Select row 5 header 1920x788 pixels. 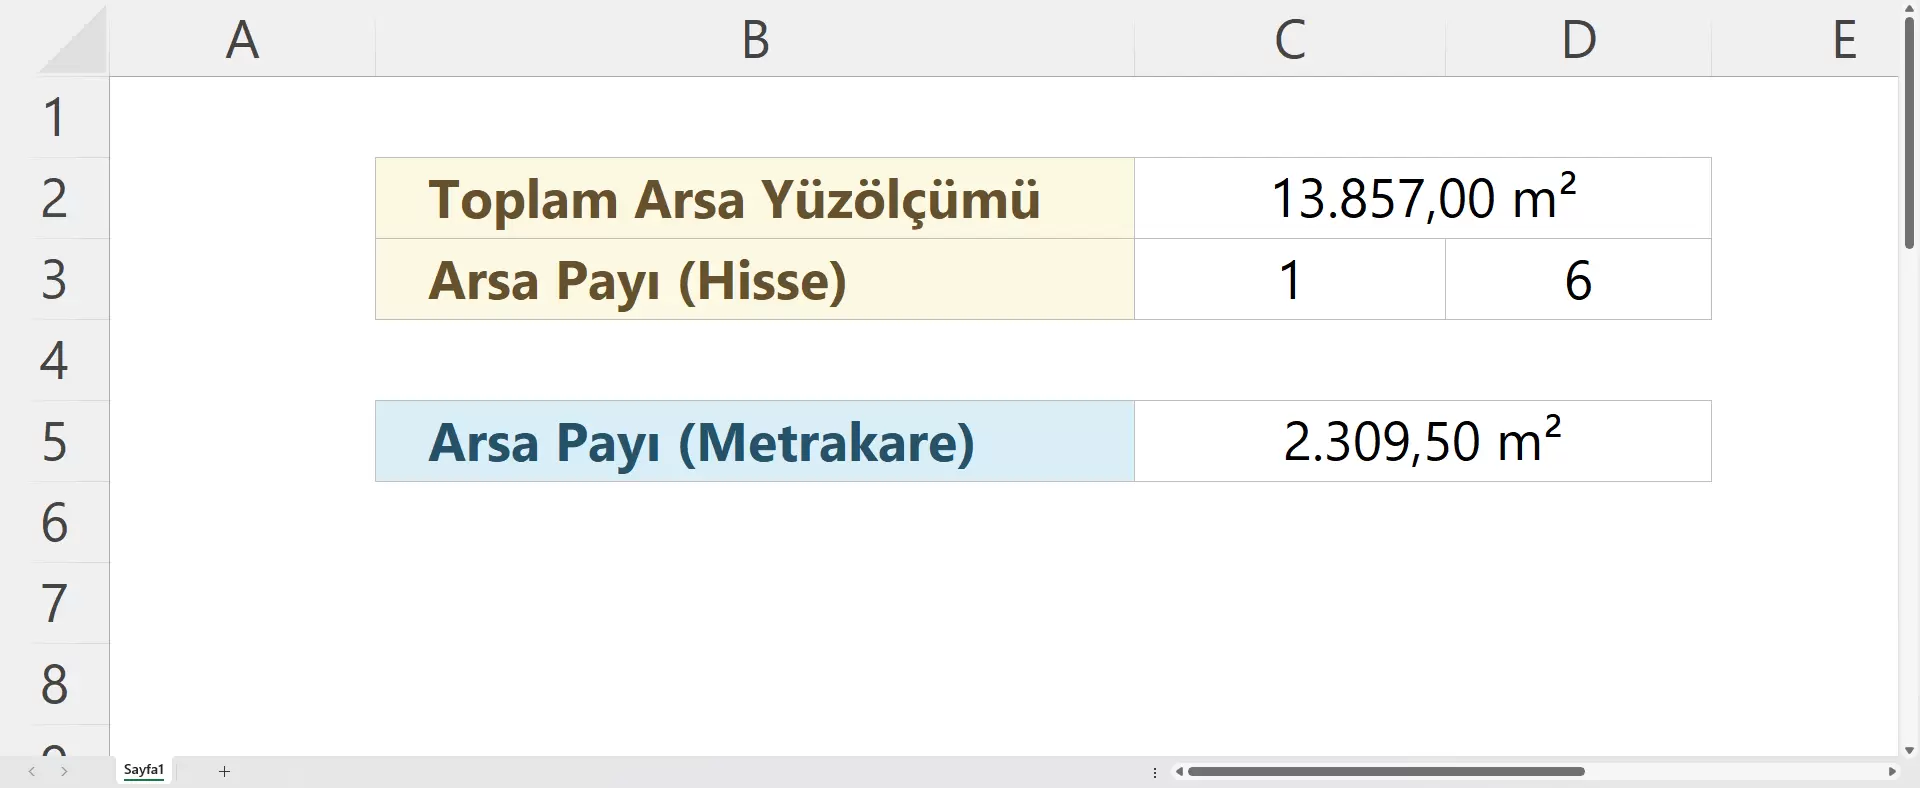coord(55,441)
